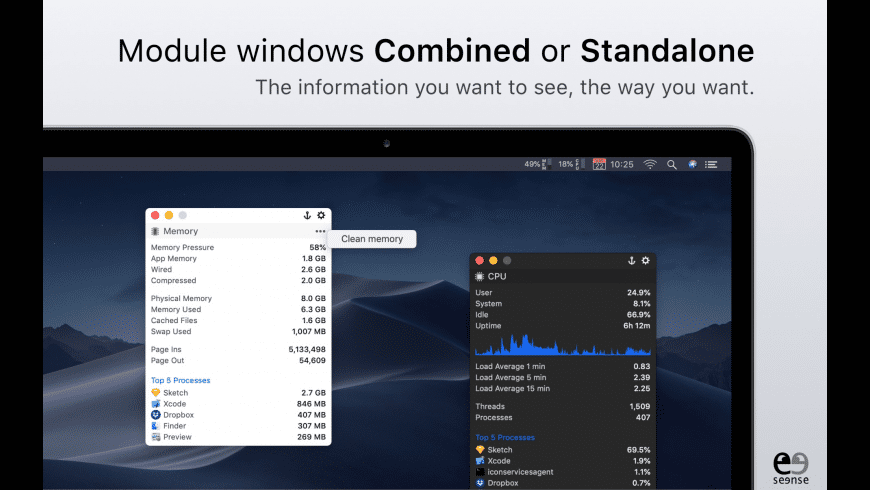Click the Finder icon in the Memory process list
This screenshot has height=490, width=870.
tap(156, 426)
